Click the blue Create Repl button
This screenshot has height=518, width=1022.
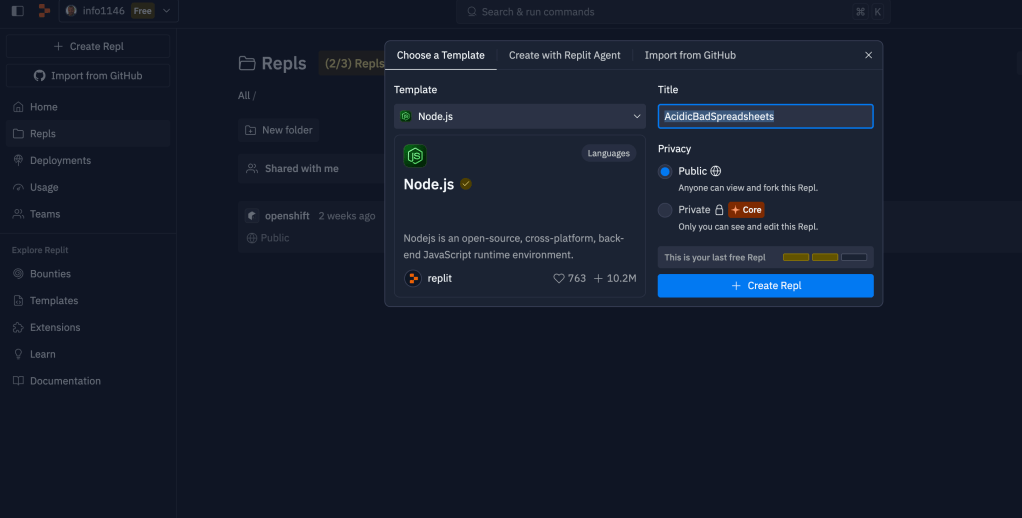[765, 285]
